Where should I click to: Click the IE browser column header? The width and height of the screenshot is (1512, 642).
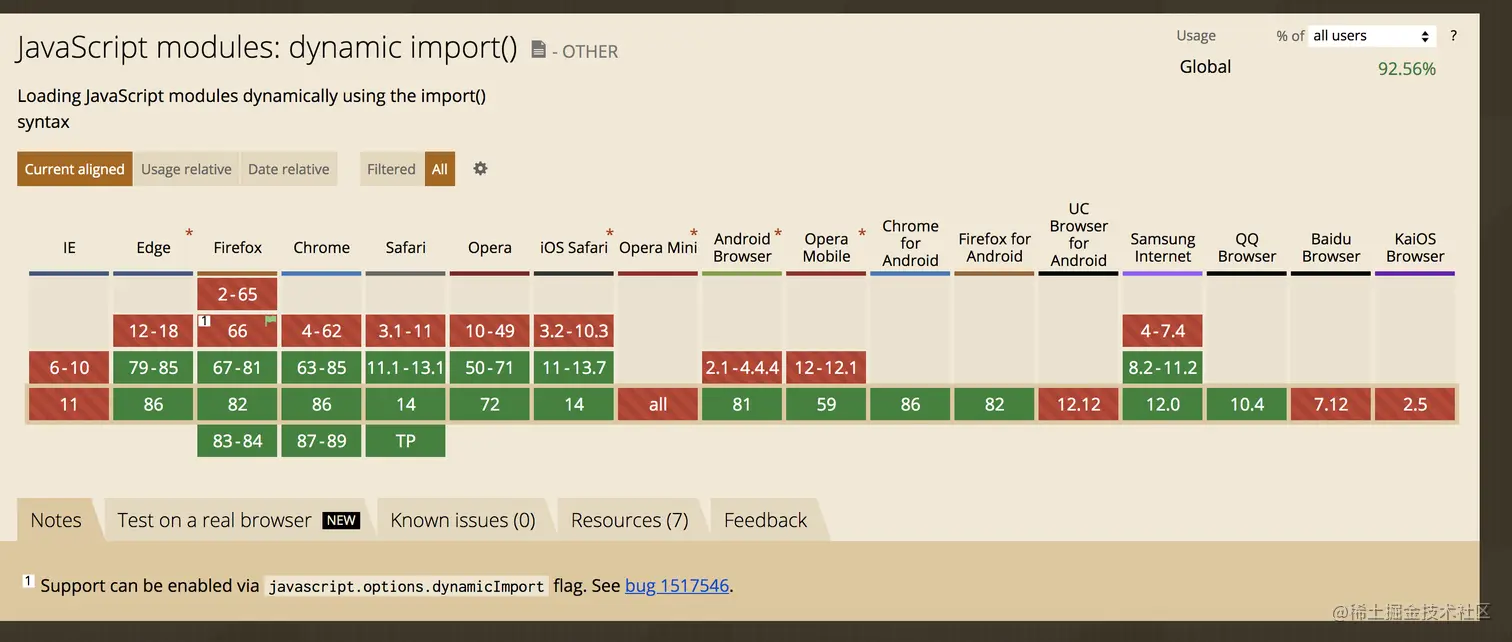click(x=69, y=248)
